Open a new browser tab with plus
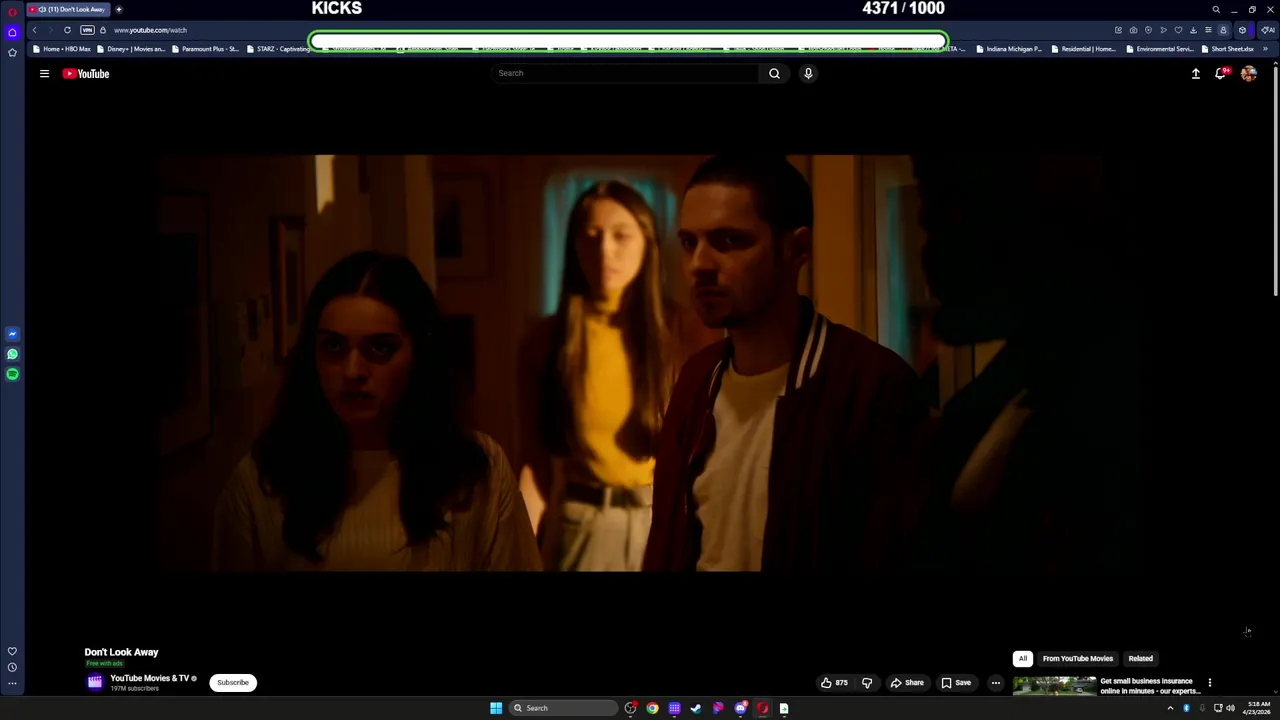Image resolution: width=1280 pixels, height=720 pixels. [x=118, y=9]
